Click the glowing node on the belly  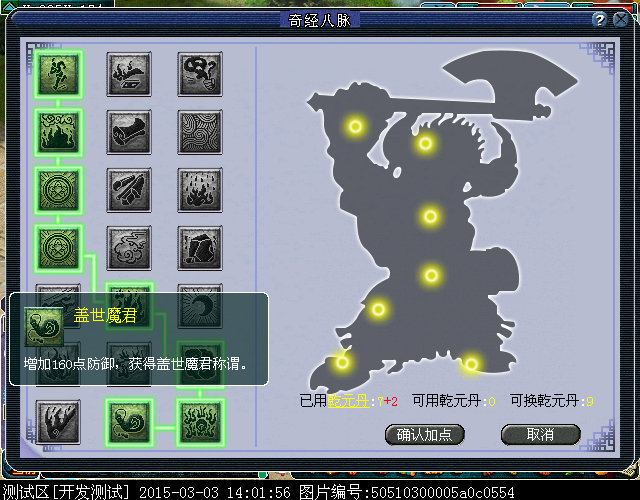coord(431,276)
